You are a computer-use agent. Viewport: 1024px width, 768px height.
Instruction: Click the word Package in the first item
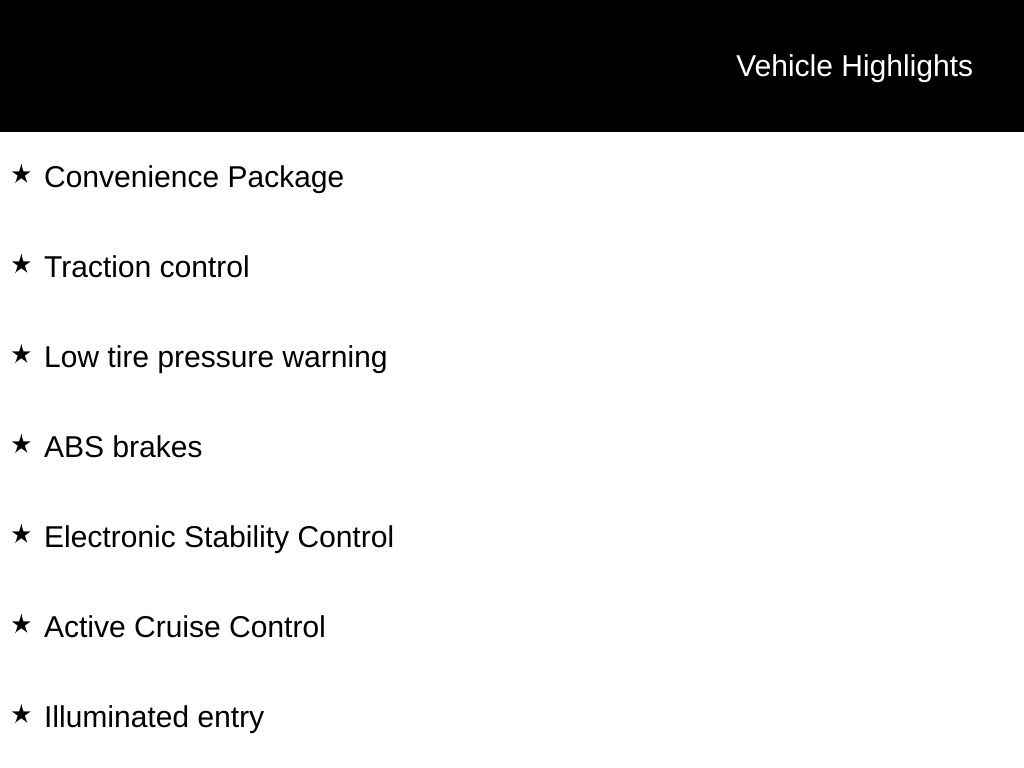click(x=286, y=178)
